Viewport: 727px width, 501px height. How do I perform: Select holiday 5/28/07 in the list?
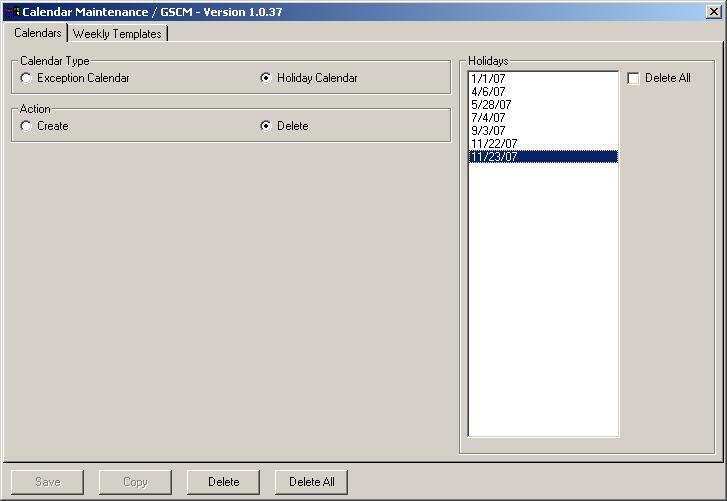pyautogui.click(x=543, y=105)
